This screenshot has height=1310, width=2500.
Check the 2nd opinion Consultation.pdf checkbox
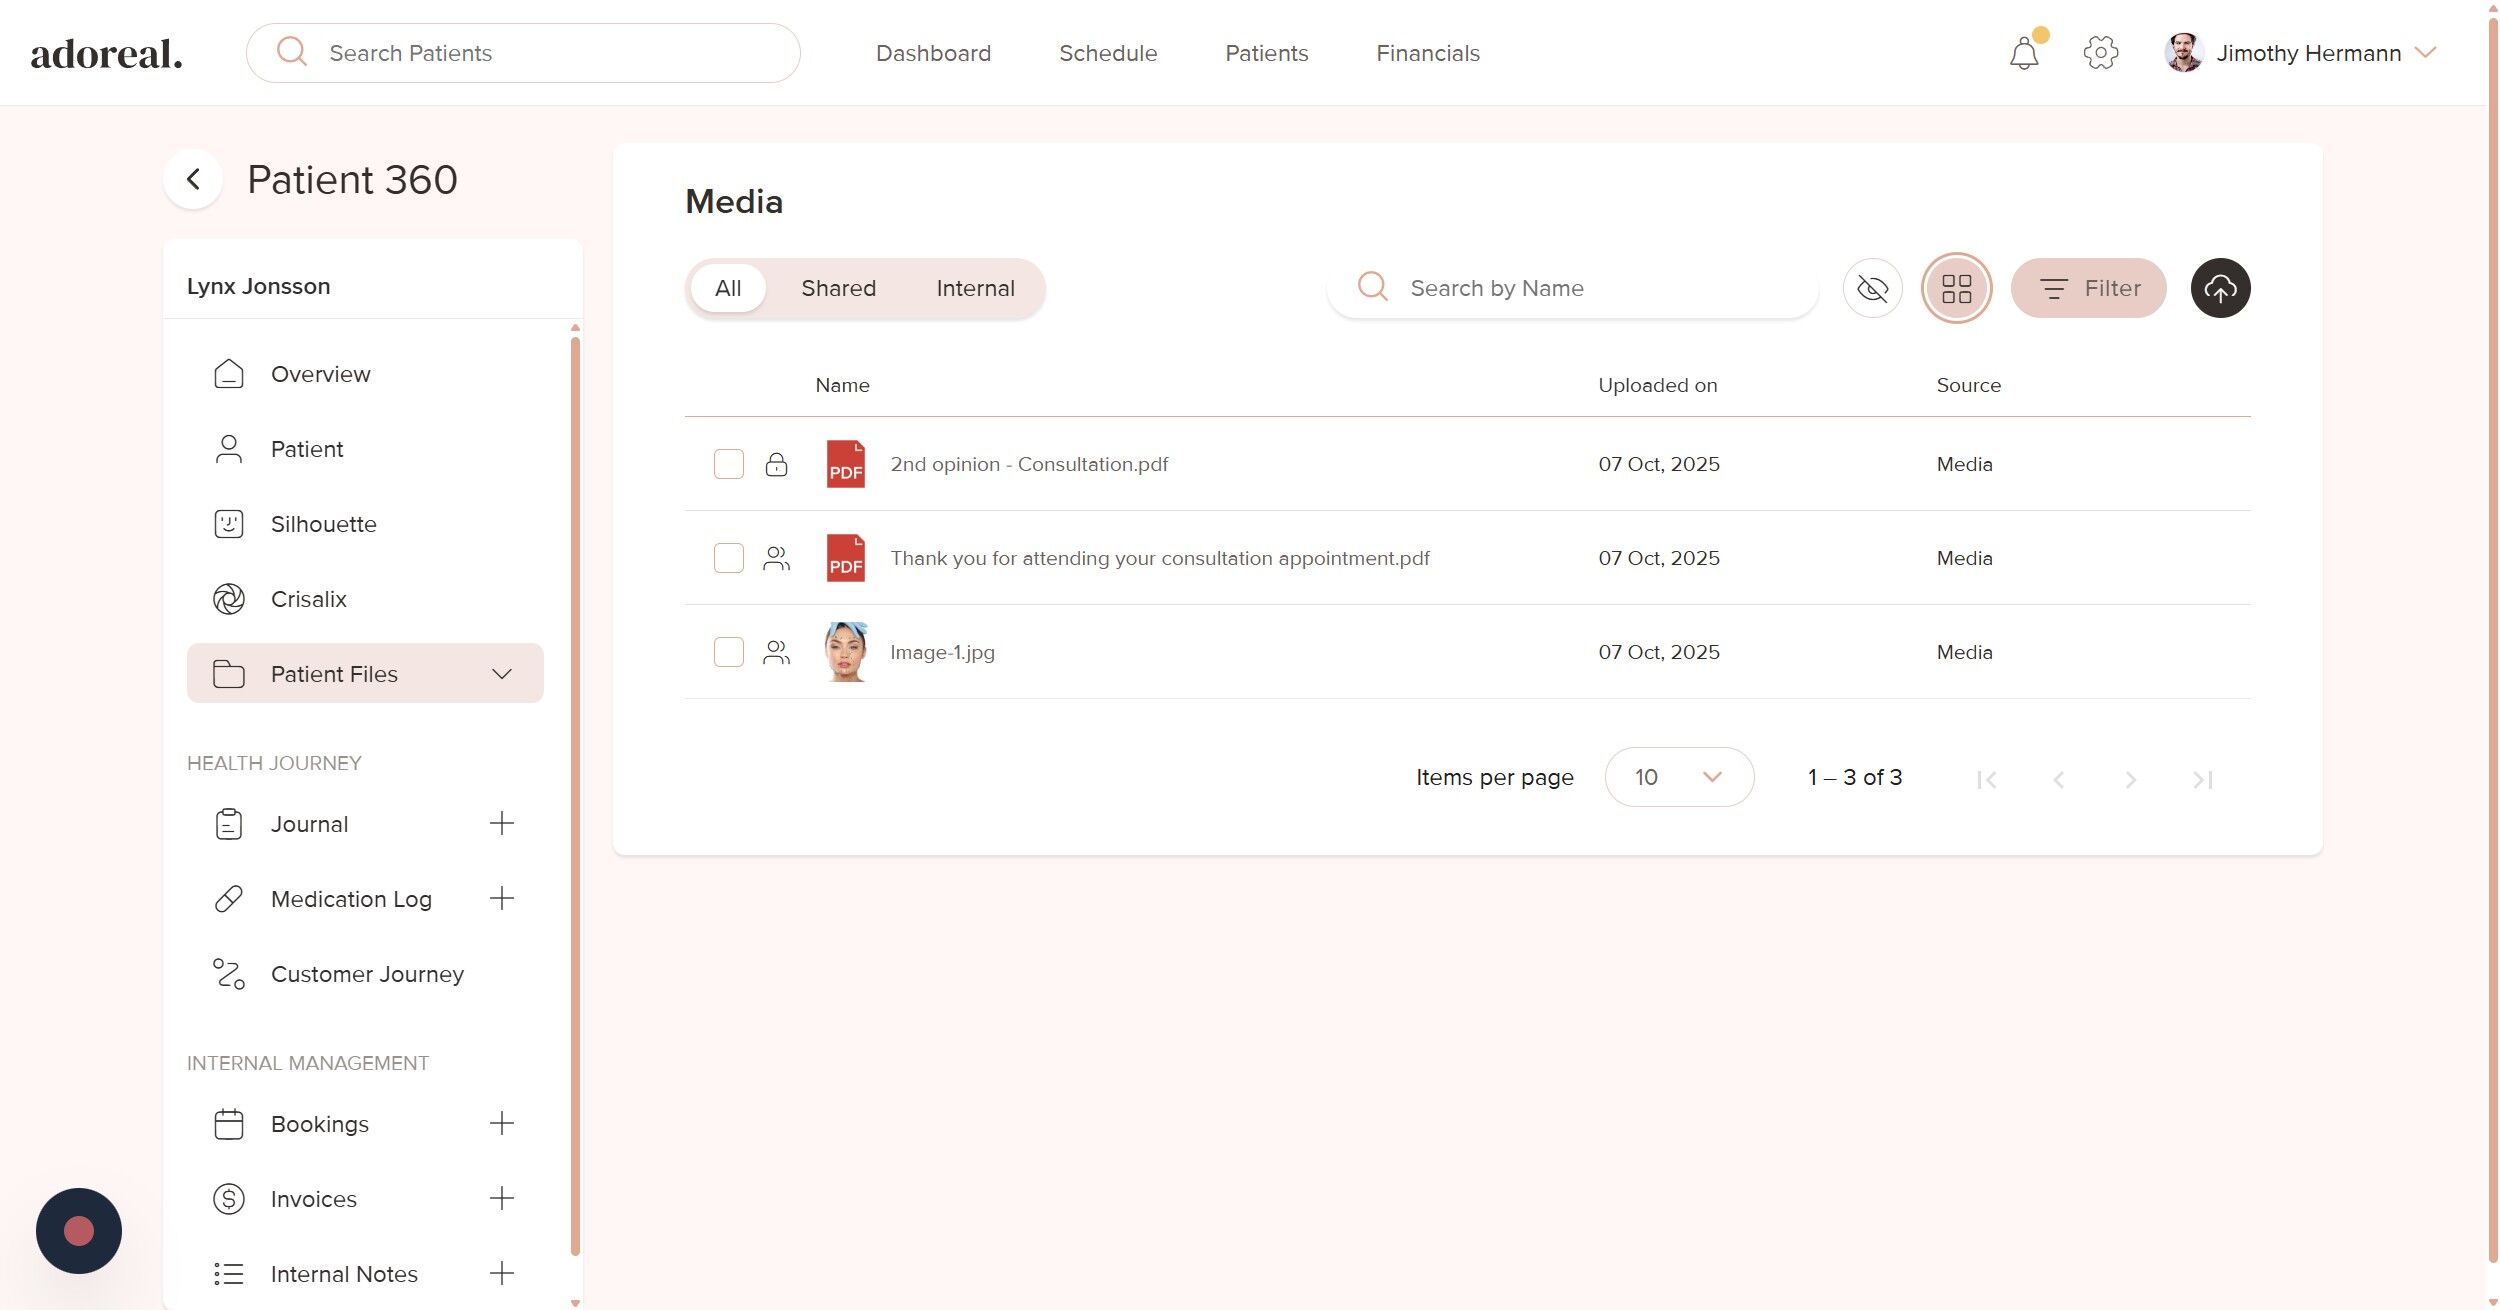point(728,464)
